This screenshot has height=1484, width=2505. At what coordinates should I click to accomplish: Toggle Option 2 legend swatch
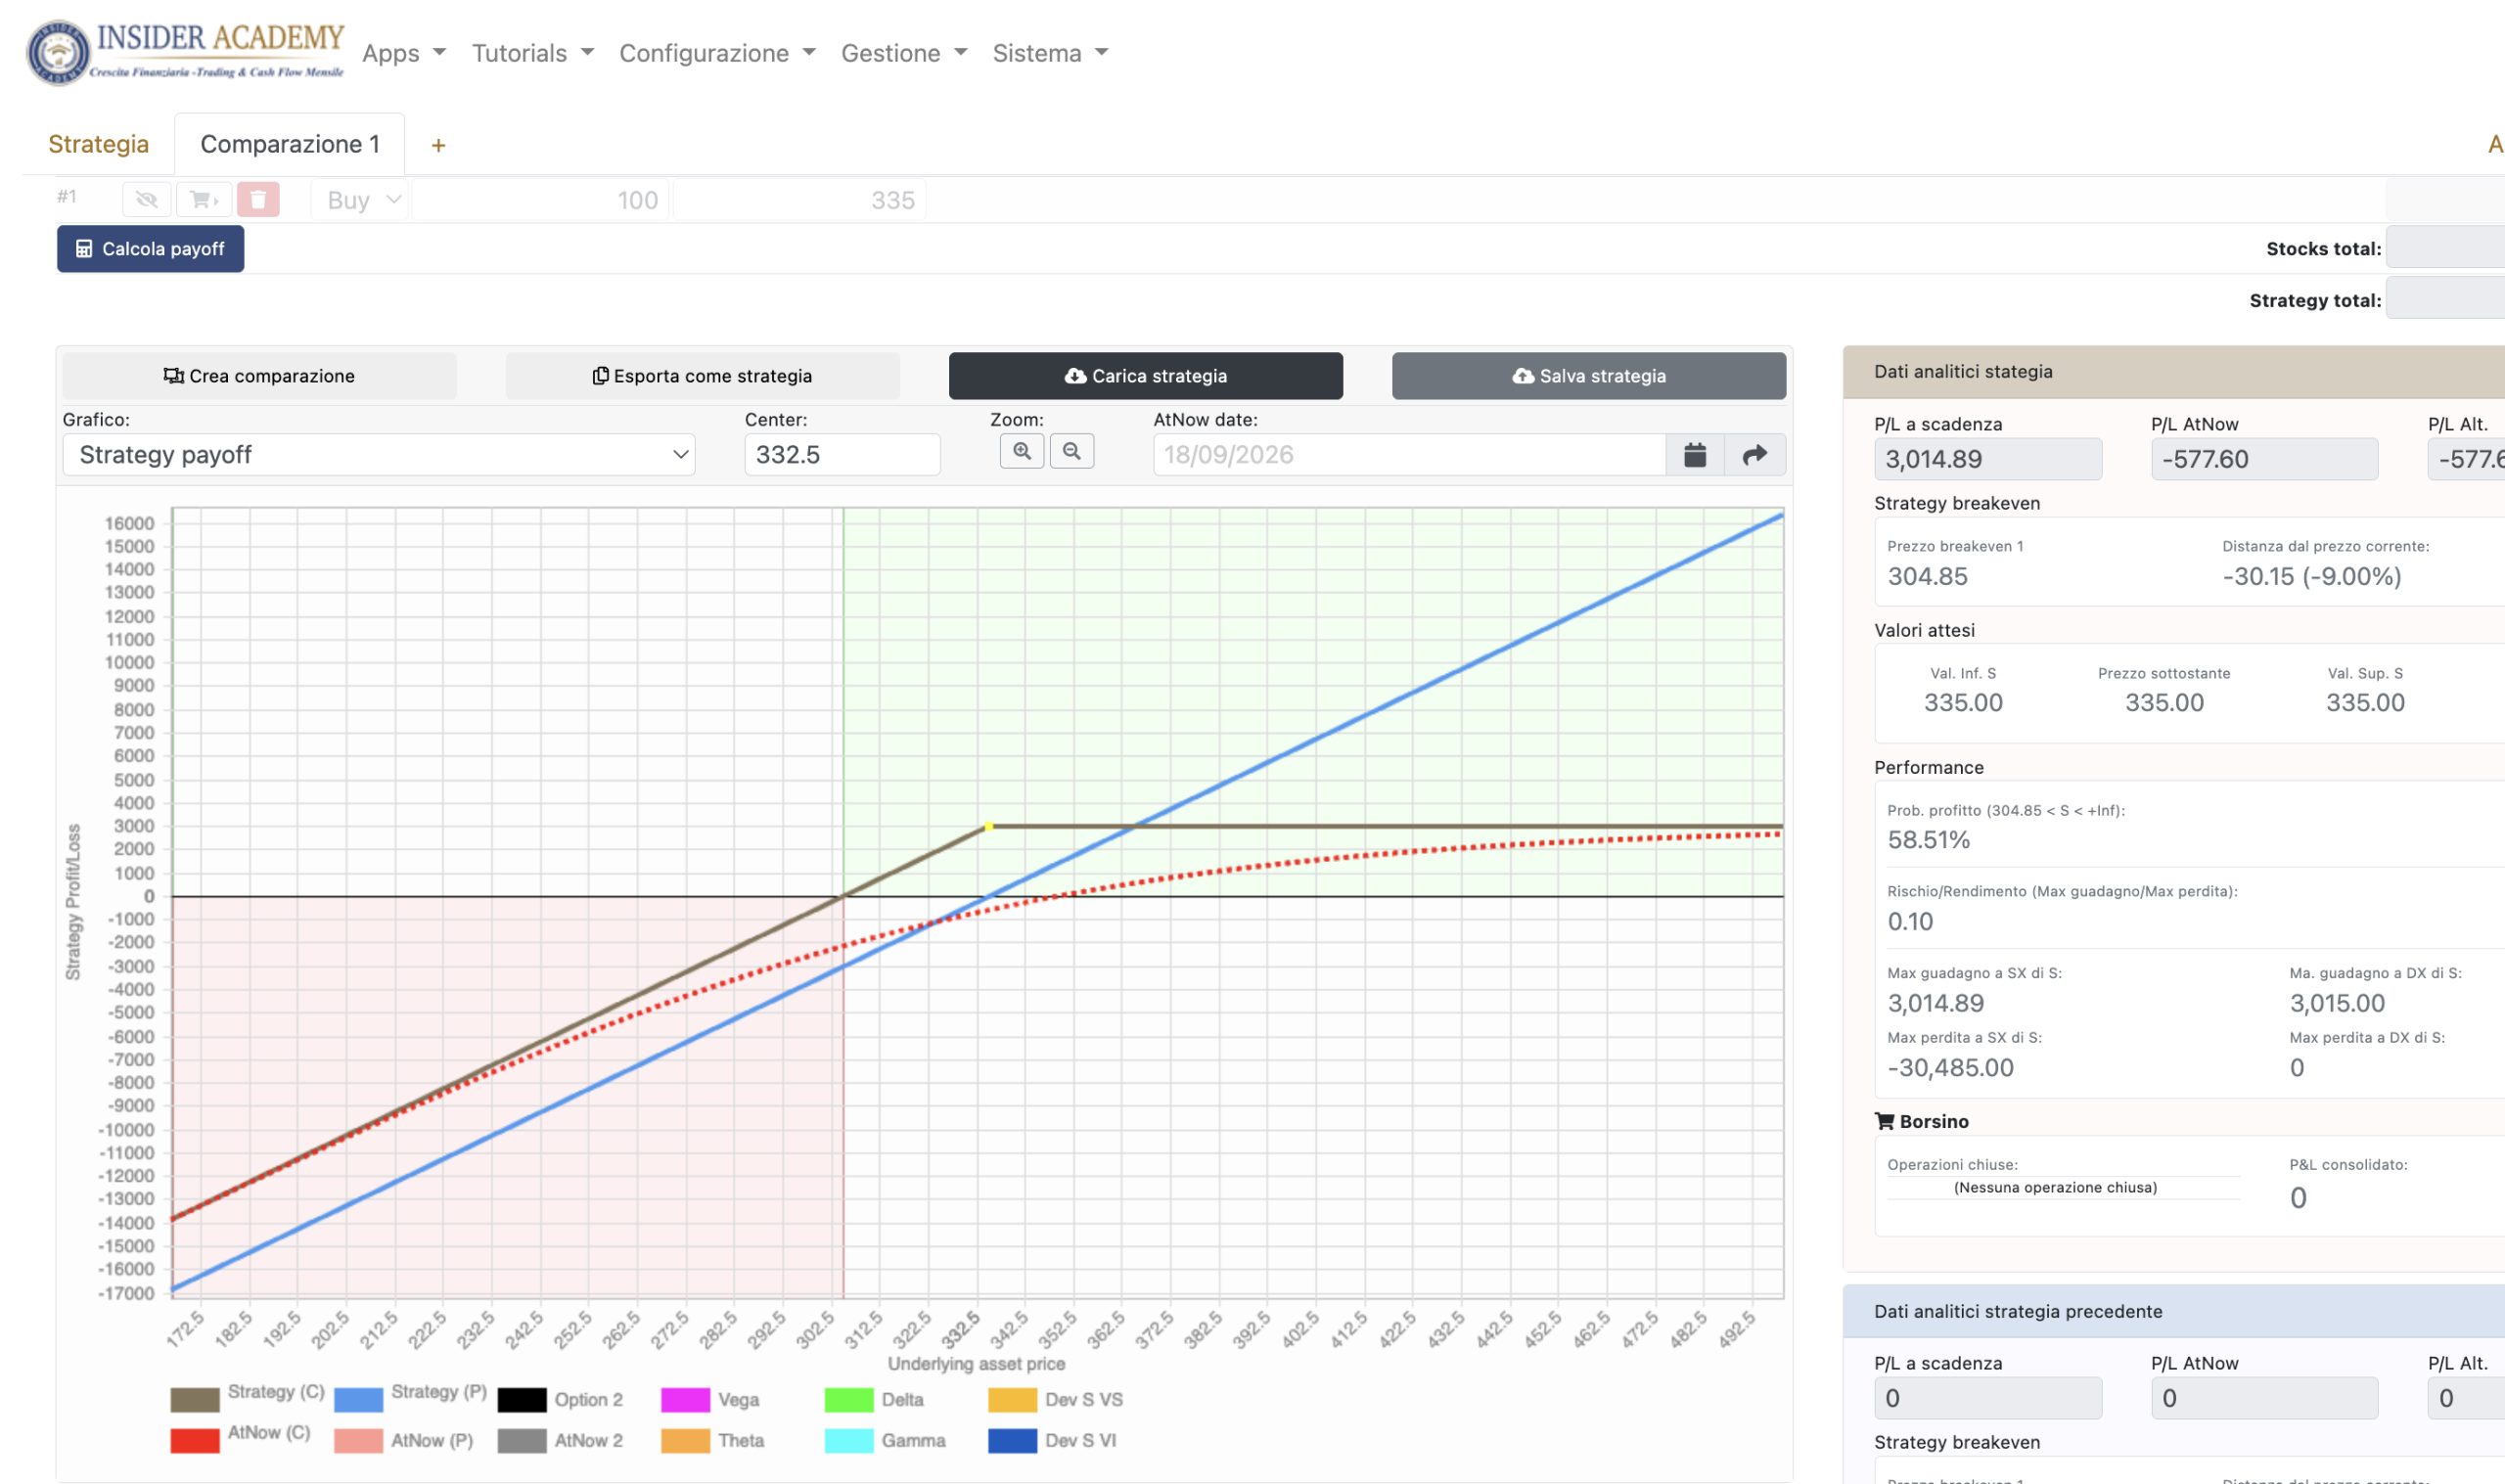click(522, 1399)
